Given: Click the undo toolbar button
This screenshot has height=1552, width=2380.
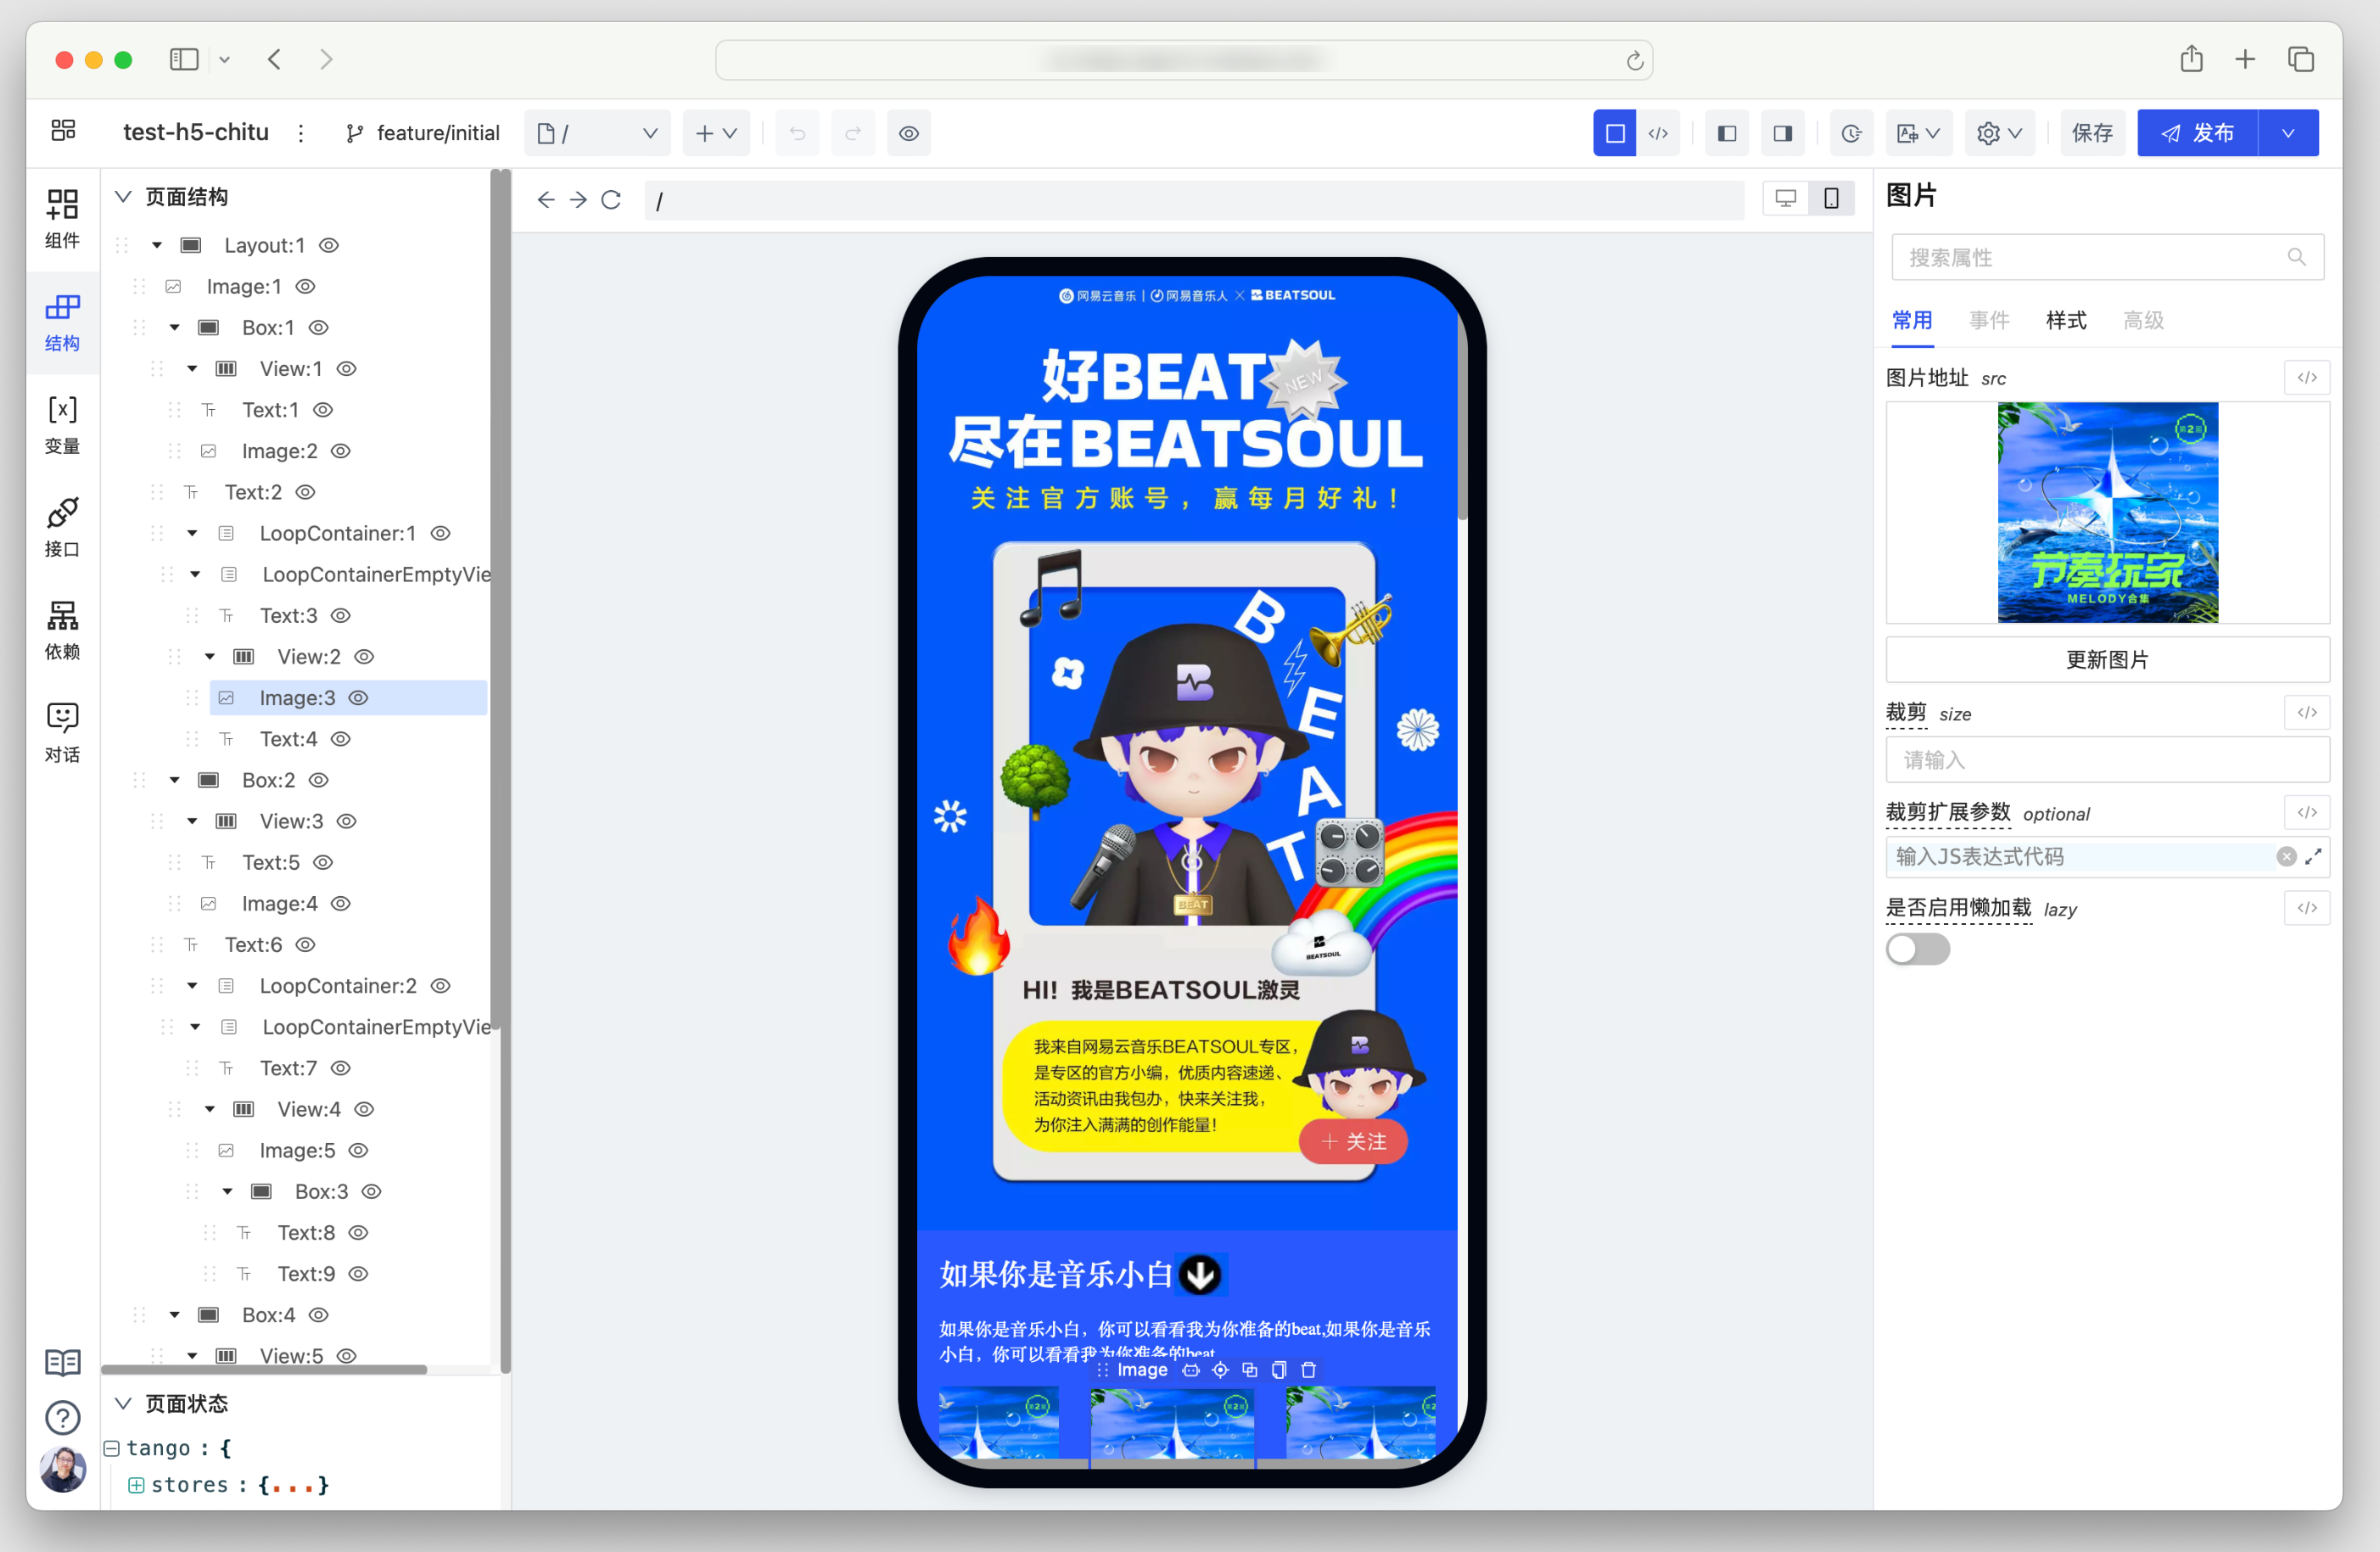Looking at the screenshot, I should [x=797, y=133].
